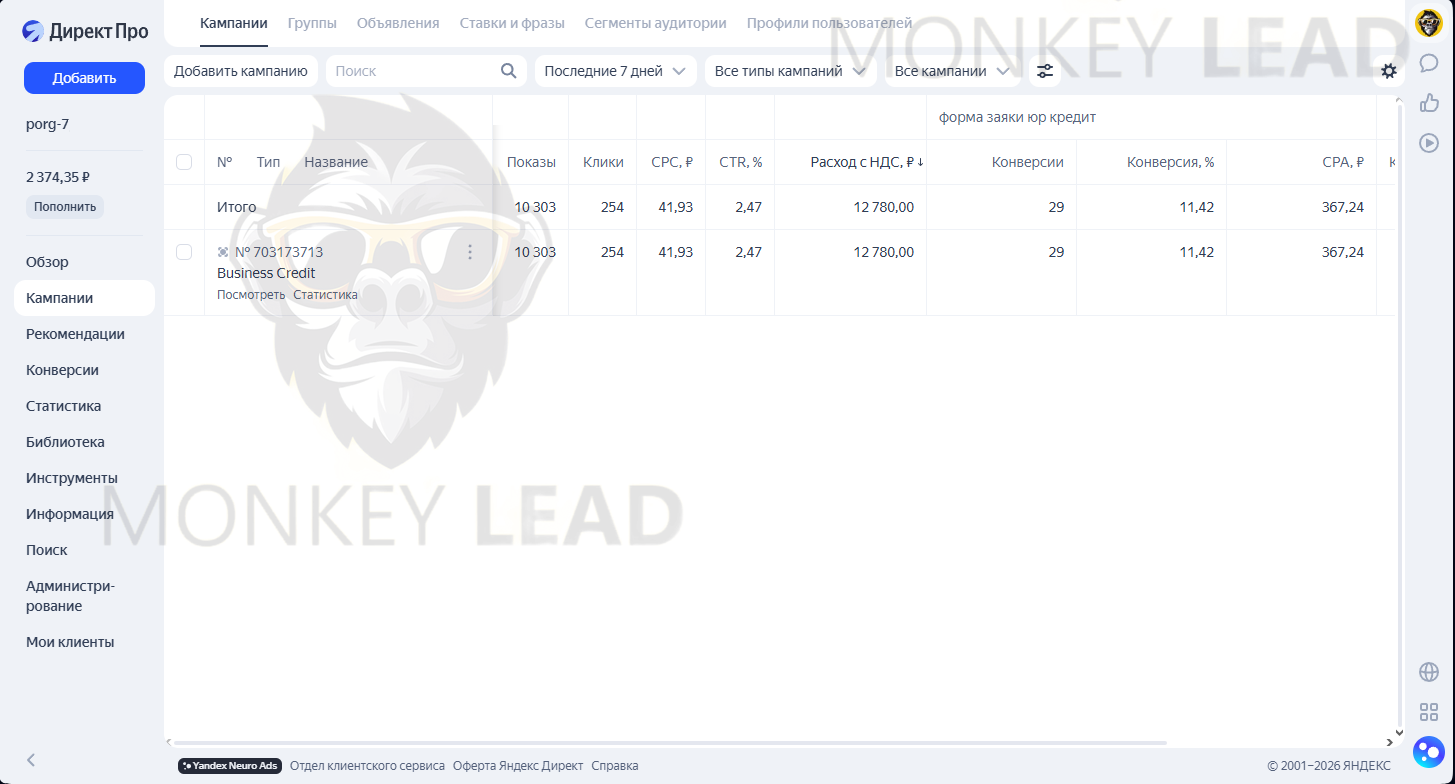Click the search magnifier icon
Viewport: 1455px width, 784px height.
click(508, 71)
